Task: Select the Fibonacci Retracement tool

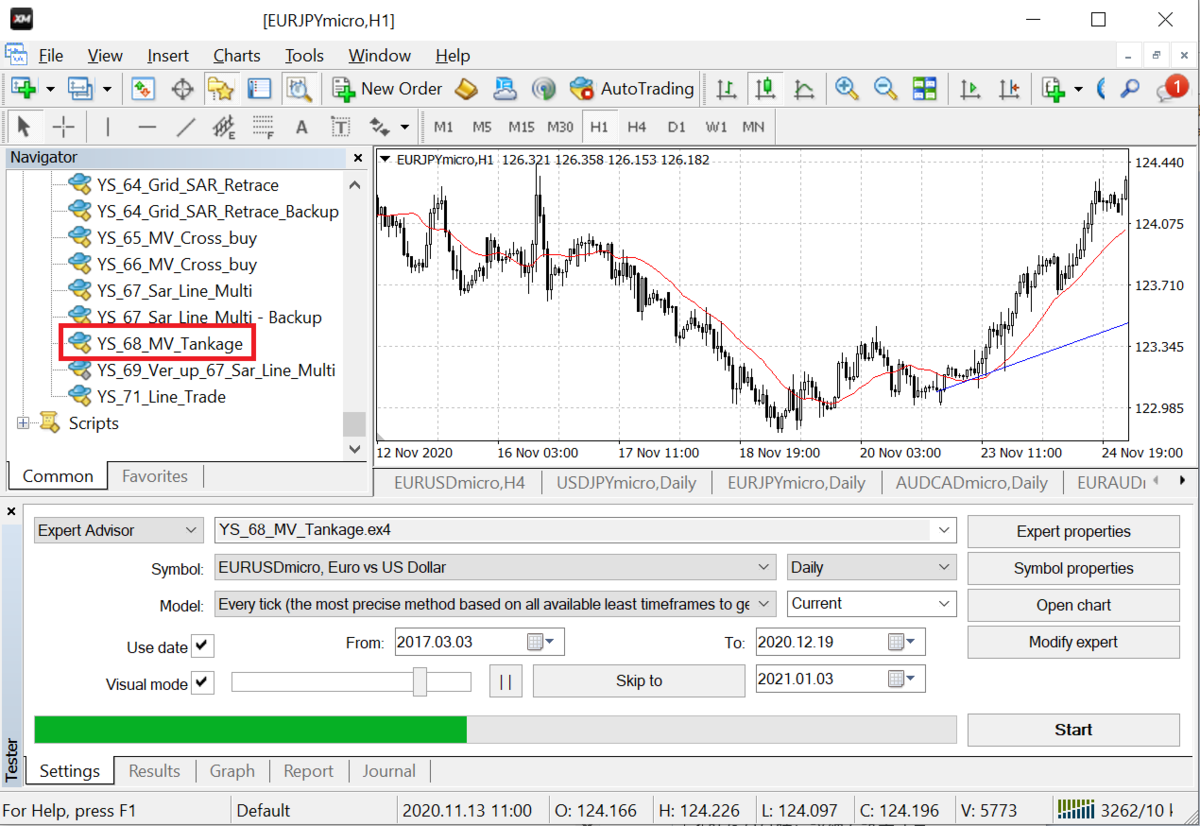Action: pos(263,127)
